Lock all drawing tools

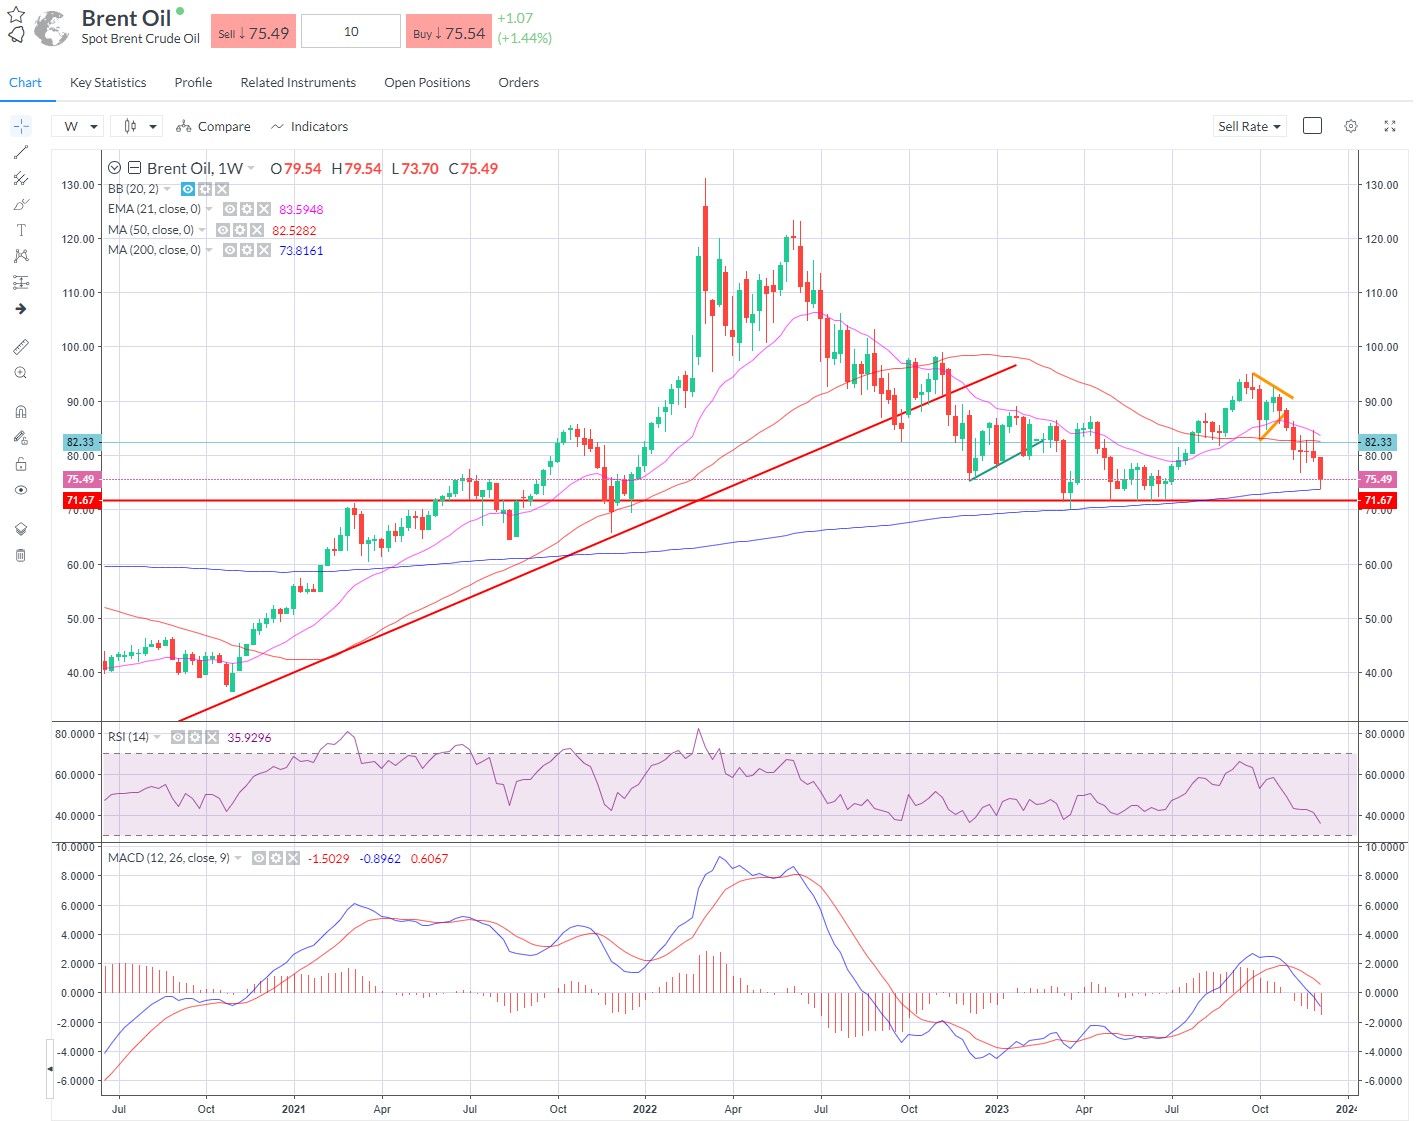(21, 464)
